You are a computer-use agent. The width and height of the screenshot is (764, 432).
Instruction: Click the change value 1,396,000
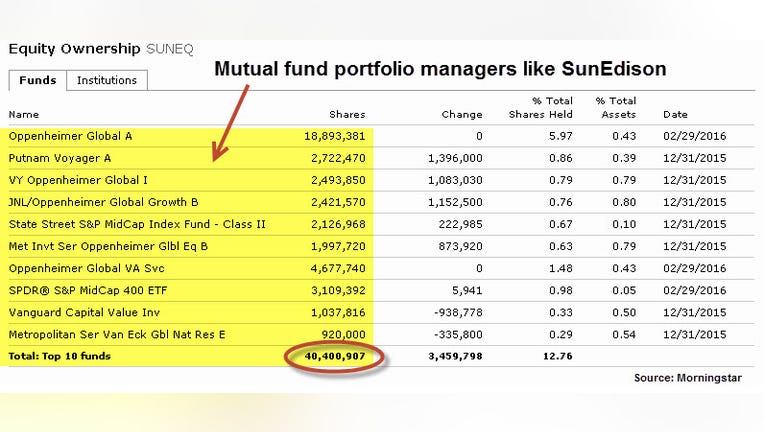click(x=455, y=158)
